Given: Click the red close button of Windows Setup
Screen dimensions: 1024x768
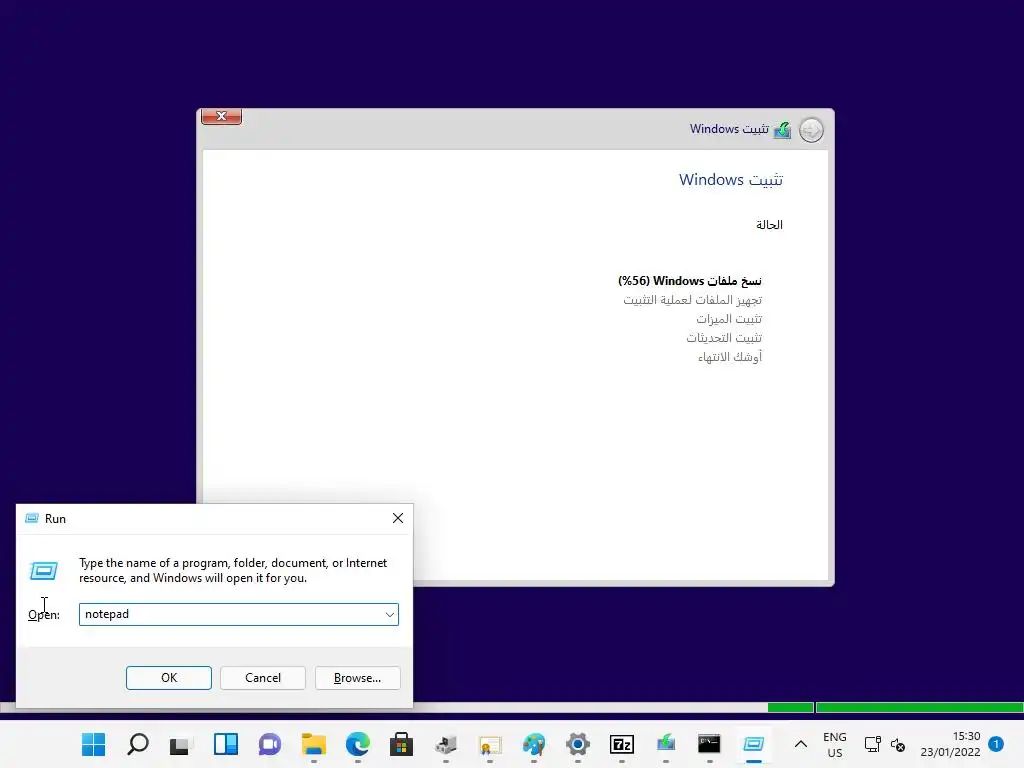Looking at the screenshot, I should click(x=221, y=116).
